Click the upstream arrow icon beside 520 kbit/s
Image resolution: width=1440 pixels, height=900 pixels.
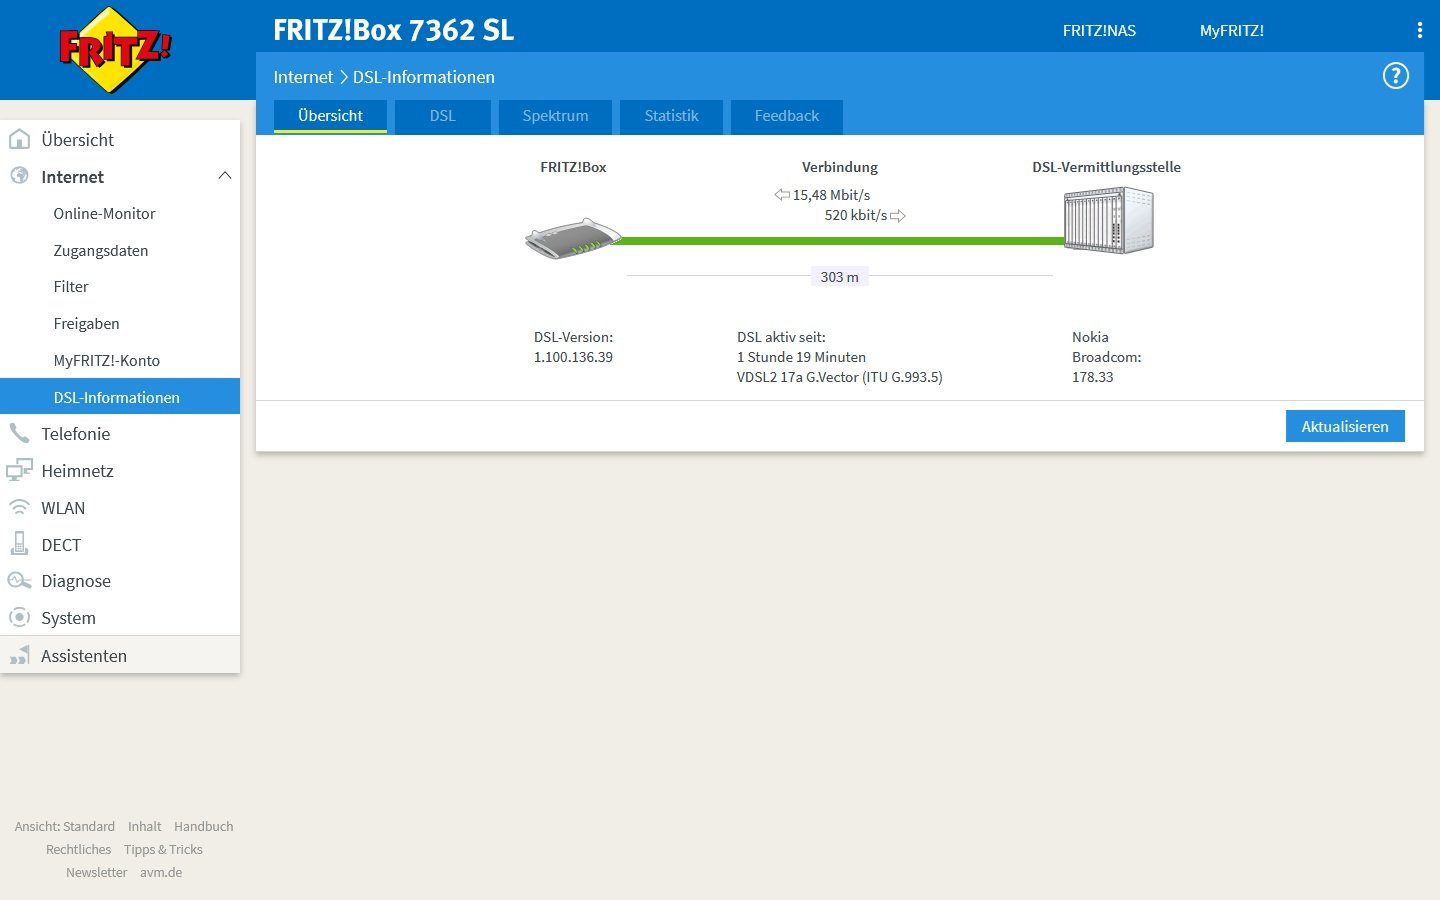898,215
